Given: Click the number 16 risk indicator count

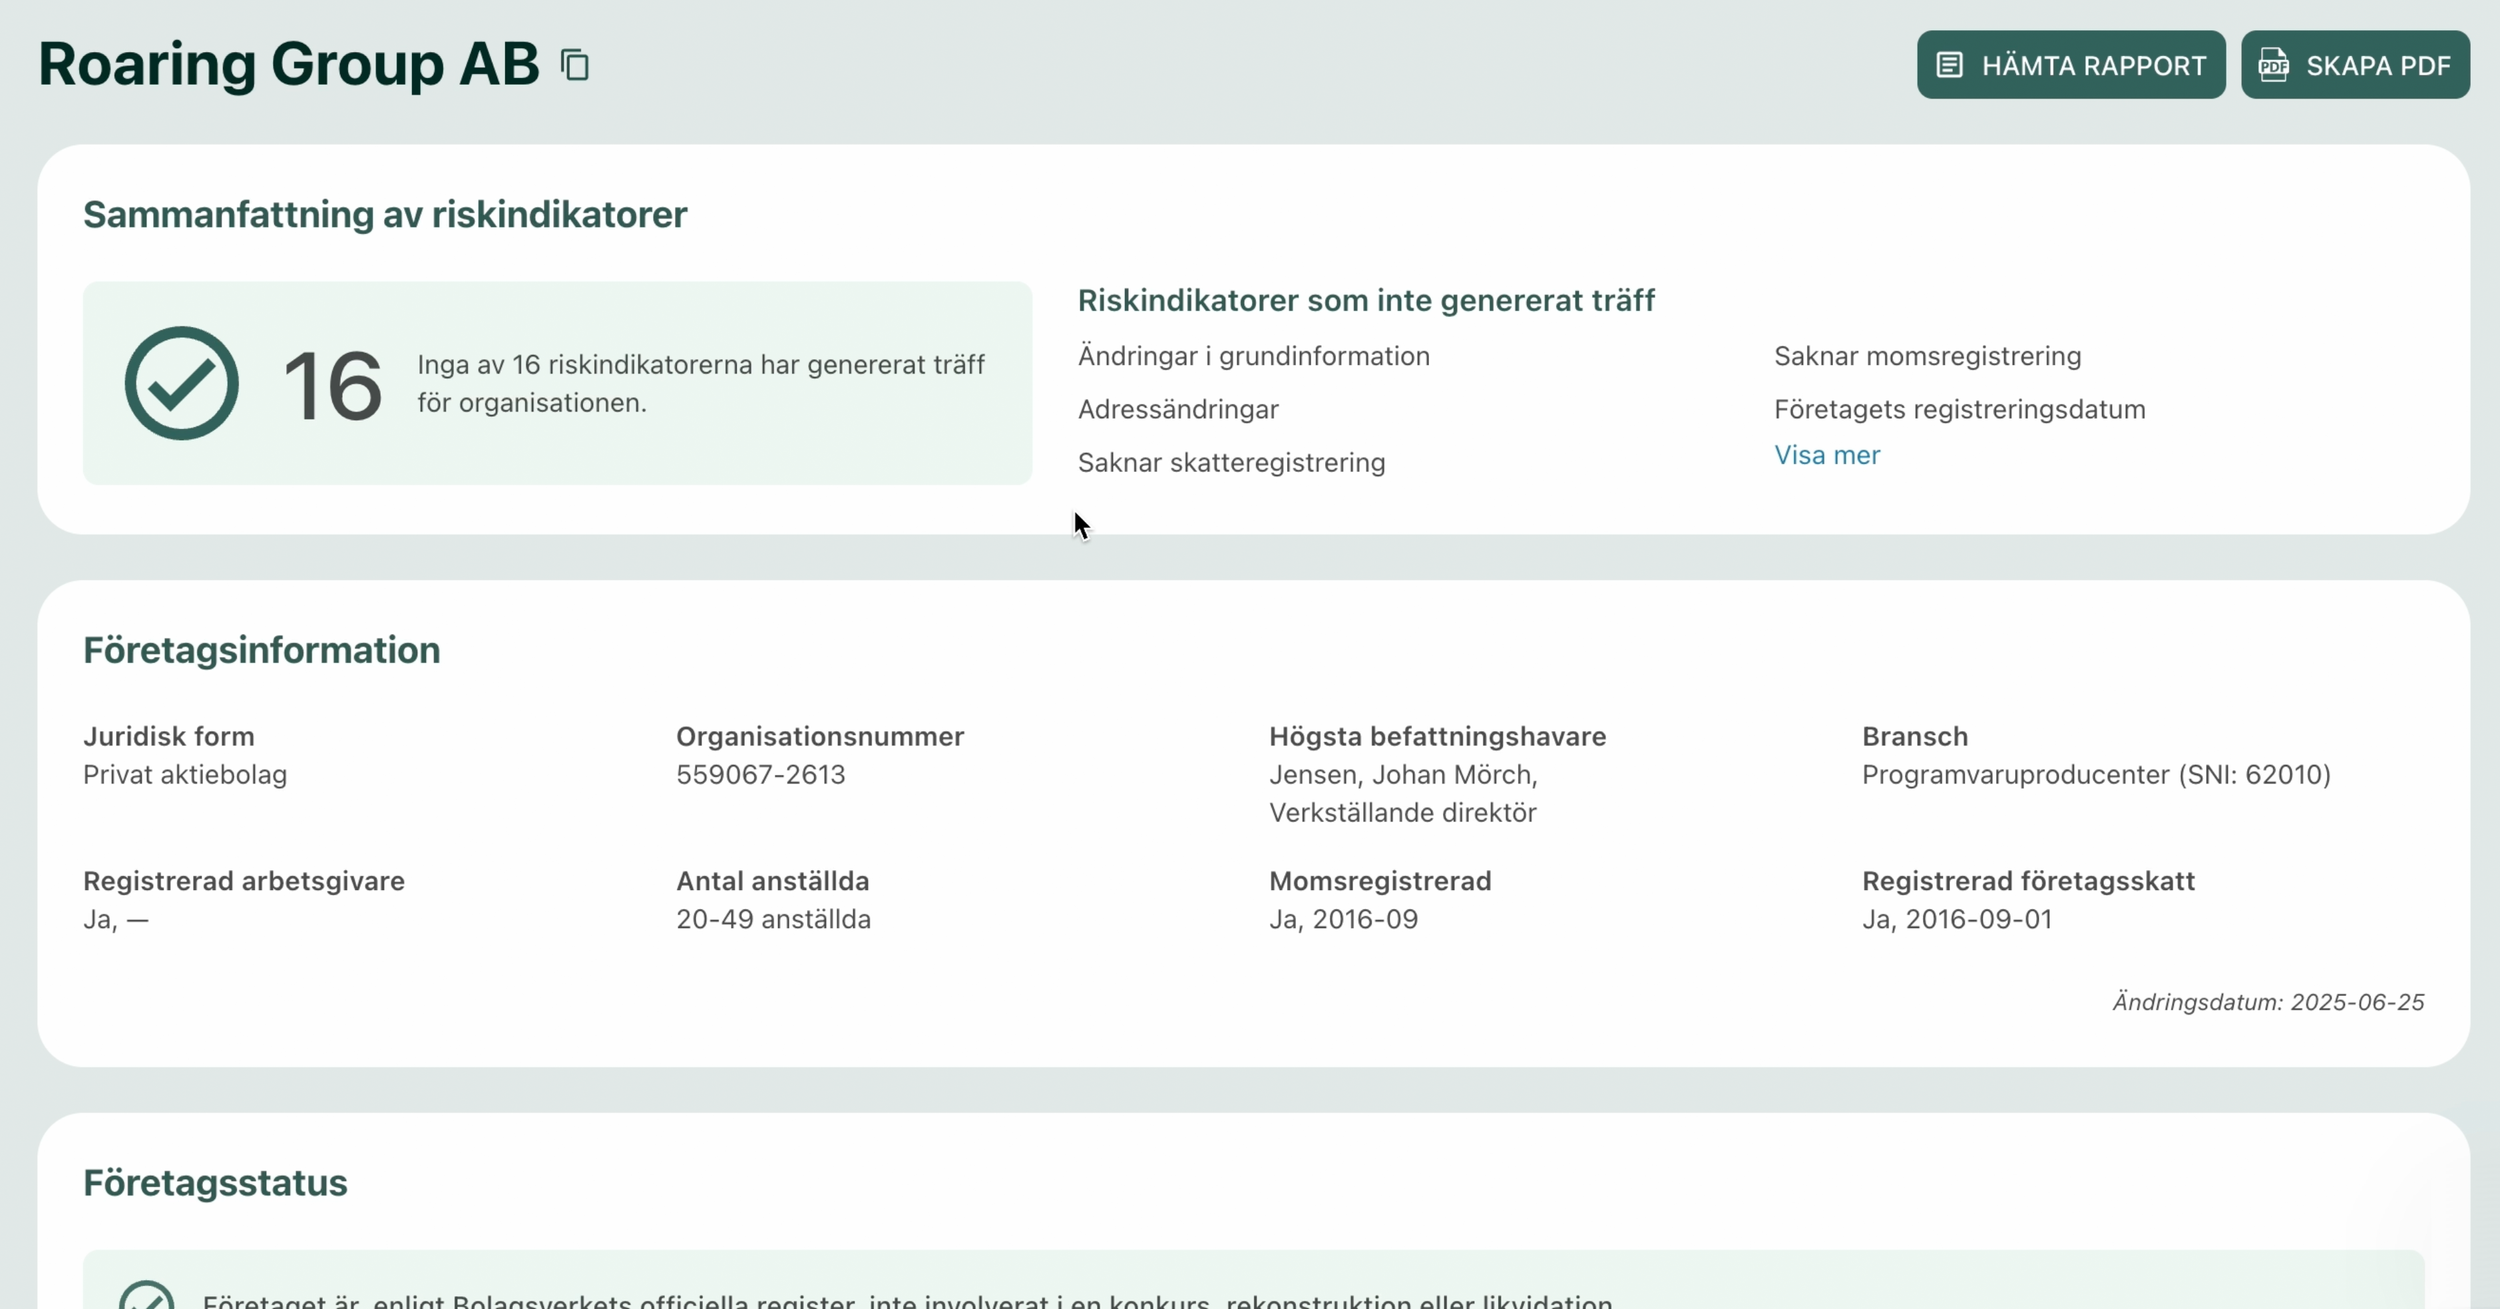Looking at the screenshot, I should click(331, 386).
